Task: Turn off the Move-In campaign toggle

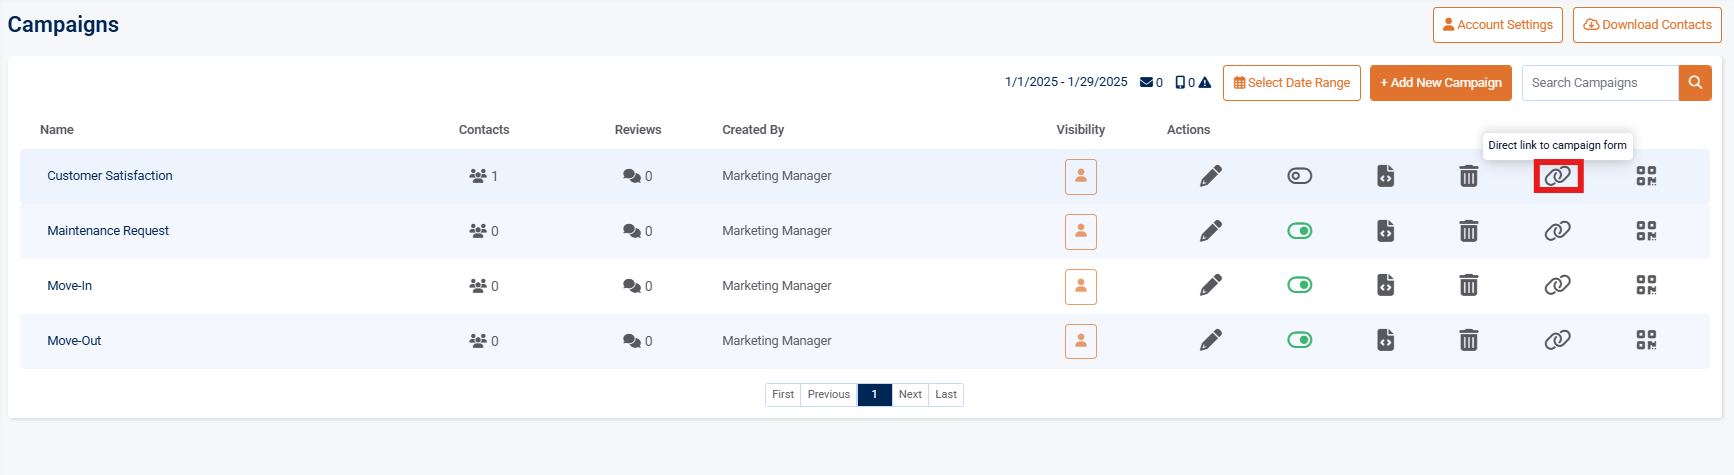Action: coord(1299,286)
